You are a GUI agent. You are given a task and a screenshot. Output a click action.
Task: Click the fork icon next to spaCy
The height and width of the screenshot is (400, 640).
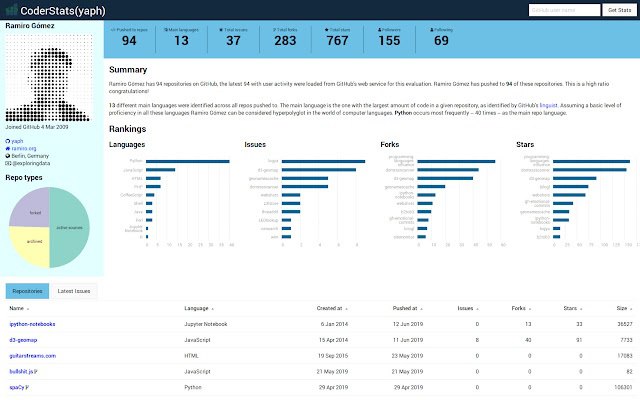(27, 388)
